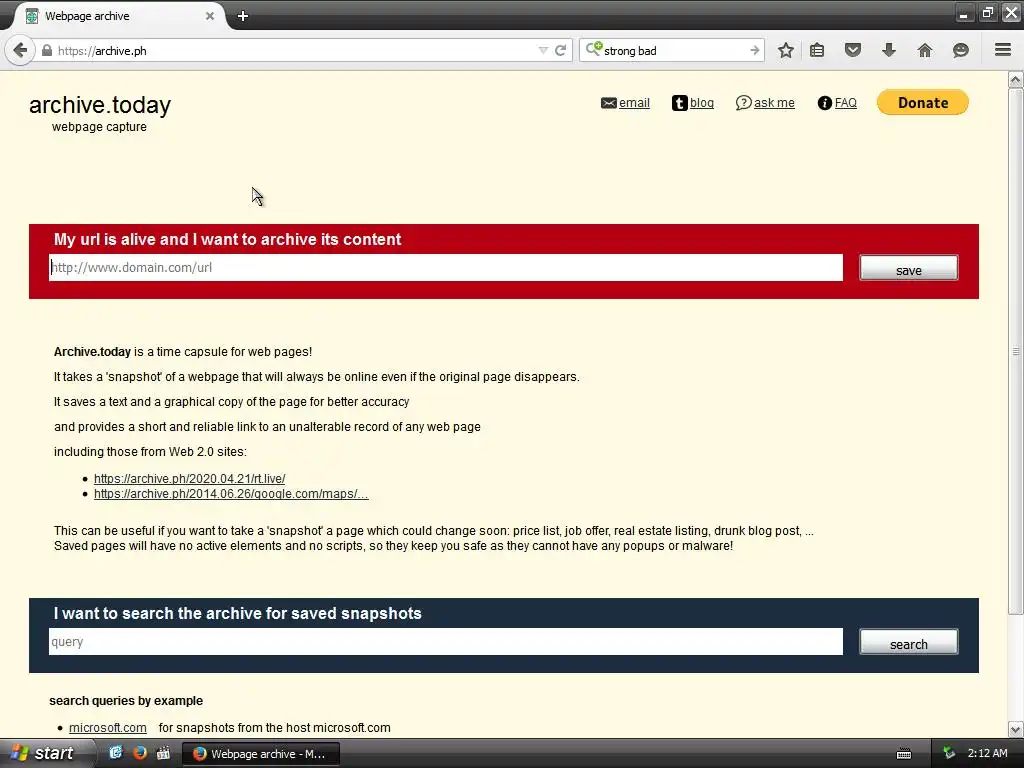Open the archive.ph/2020.04.21/rt.live link
The image size is (1024, 768).
(x=189, y=479)
